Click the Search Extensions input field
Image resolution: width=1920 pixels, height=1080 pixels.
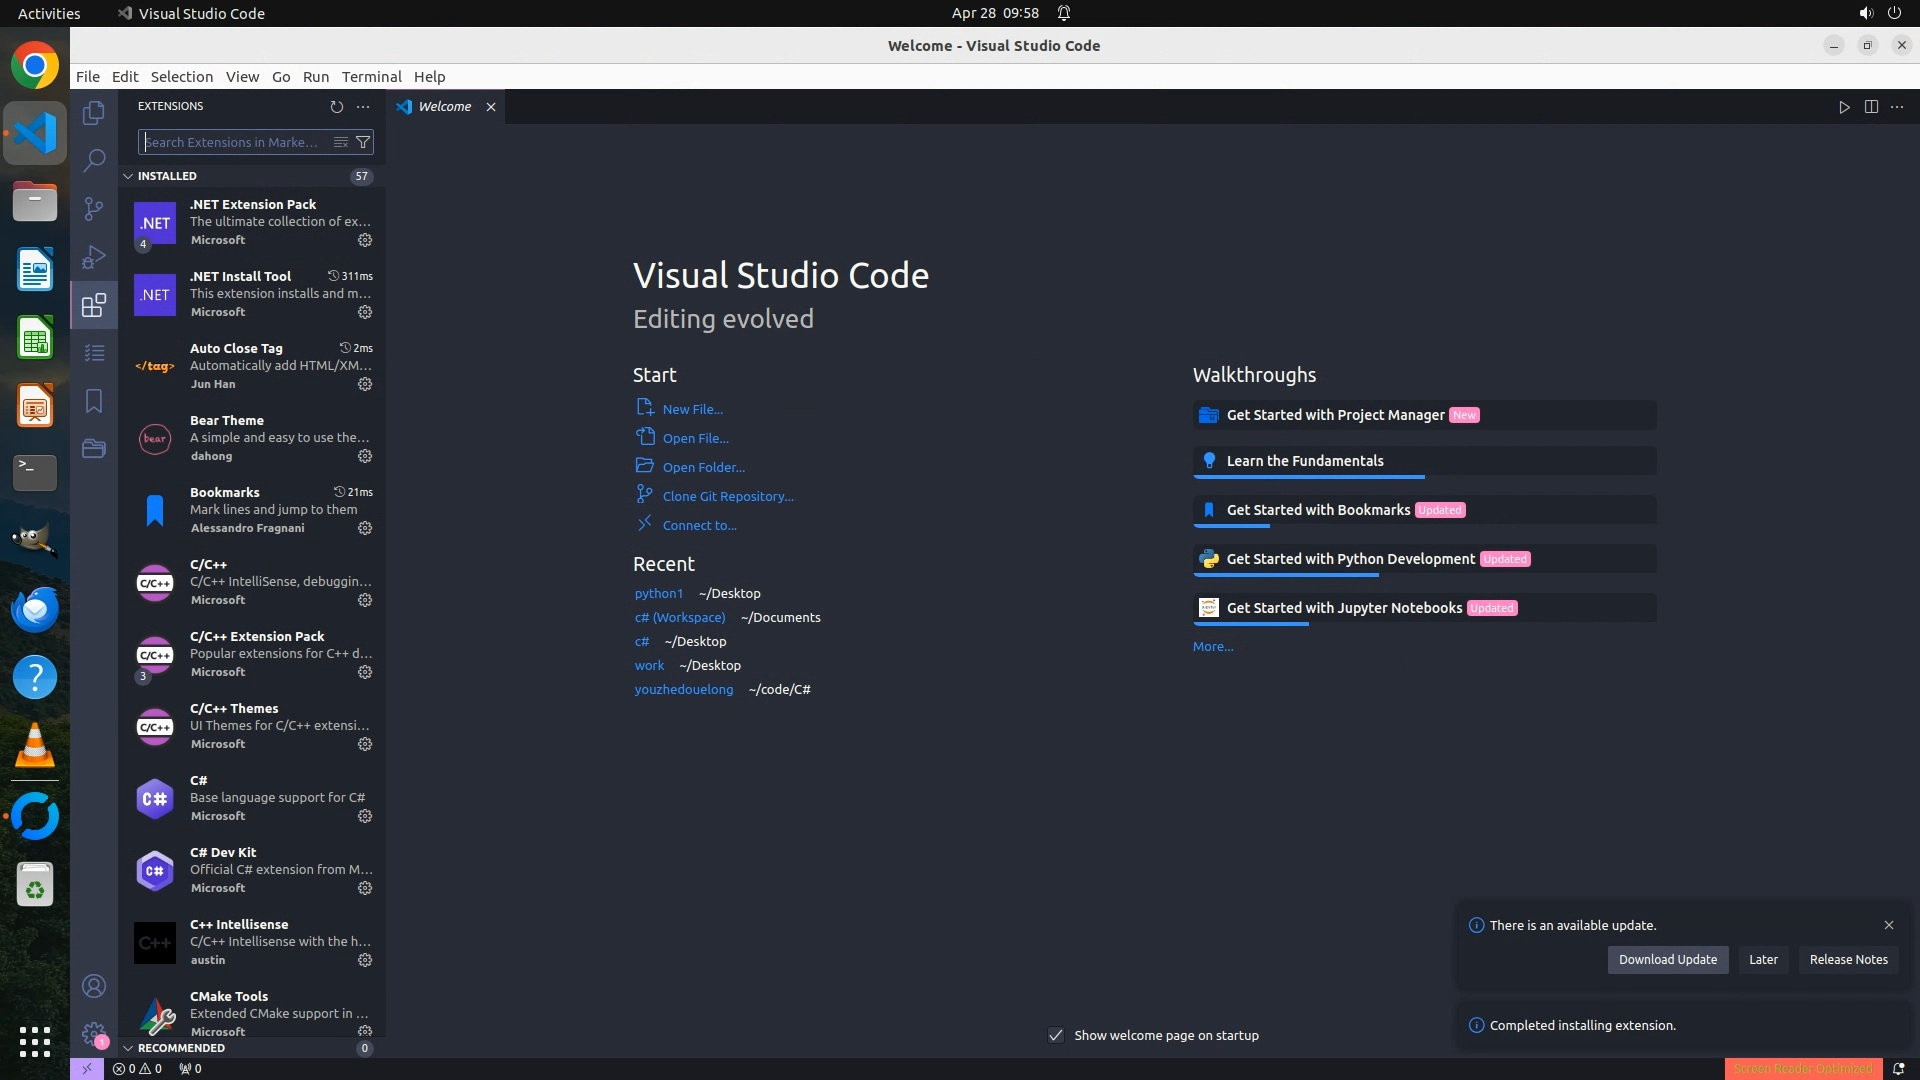(235, 142)
